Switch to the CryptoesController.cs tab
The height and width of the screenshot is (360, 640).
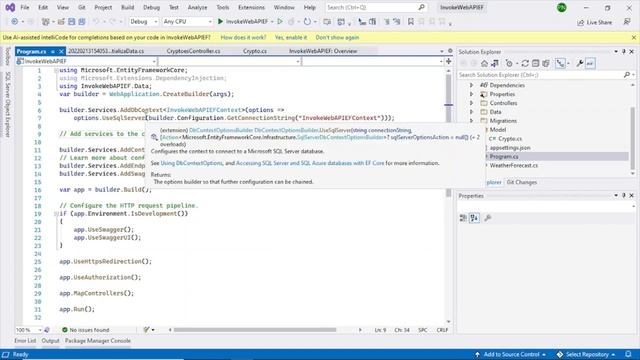[193, 51]
